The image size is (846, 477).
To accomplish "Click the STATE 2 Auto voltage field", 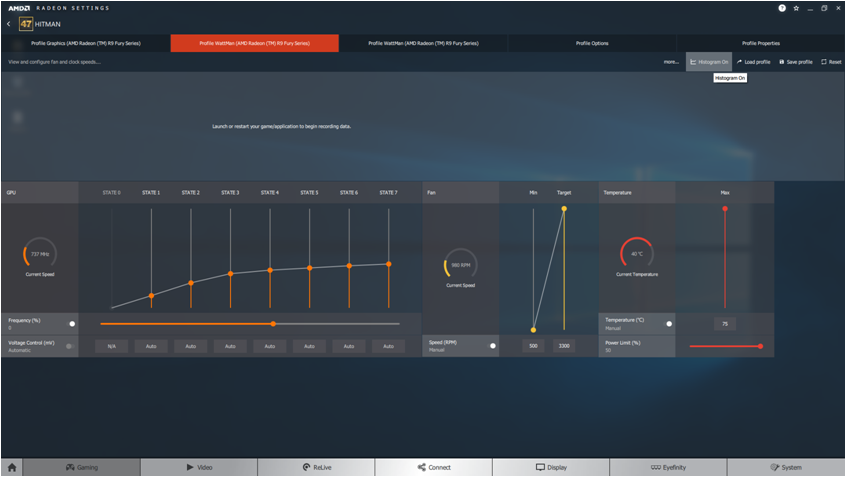I will 190,346.
